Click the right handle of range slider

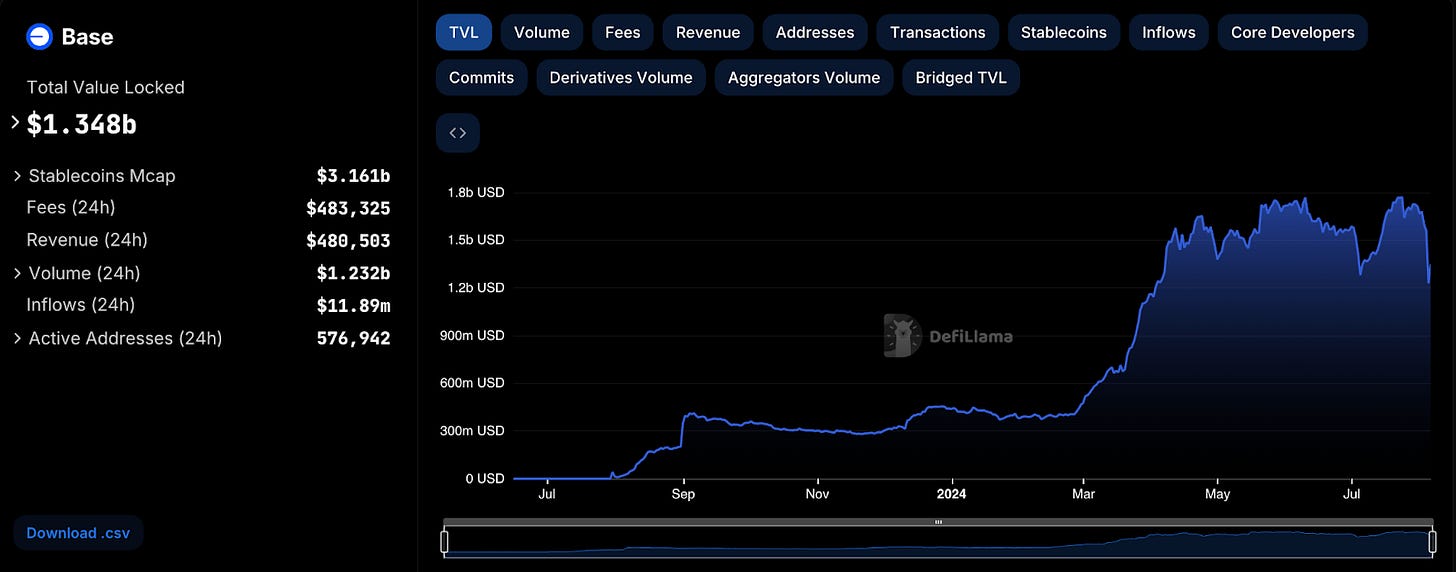[1433, 541]
